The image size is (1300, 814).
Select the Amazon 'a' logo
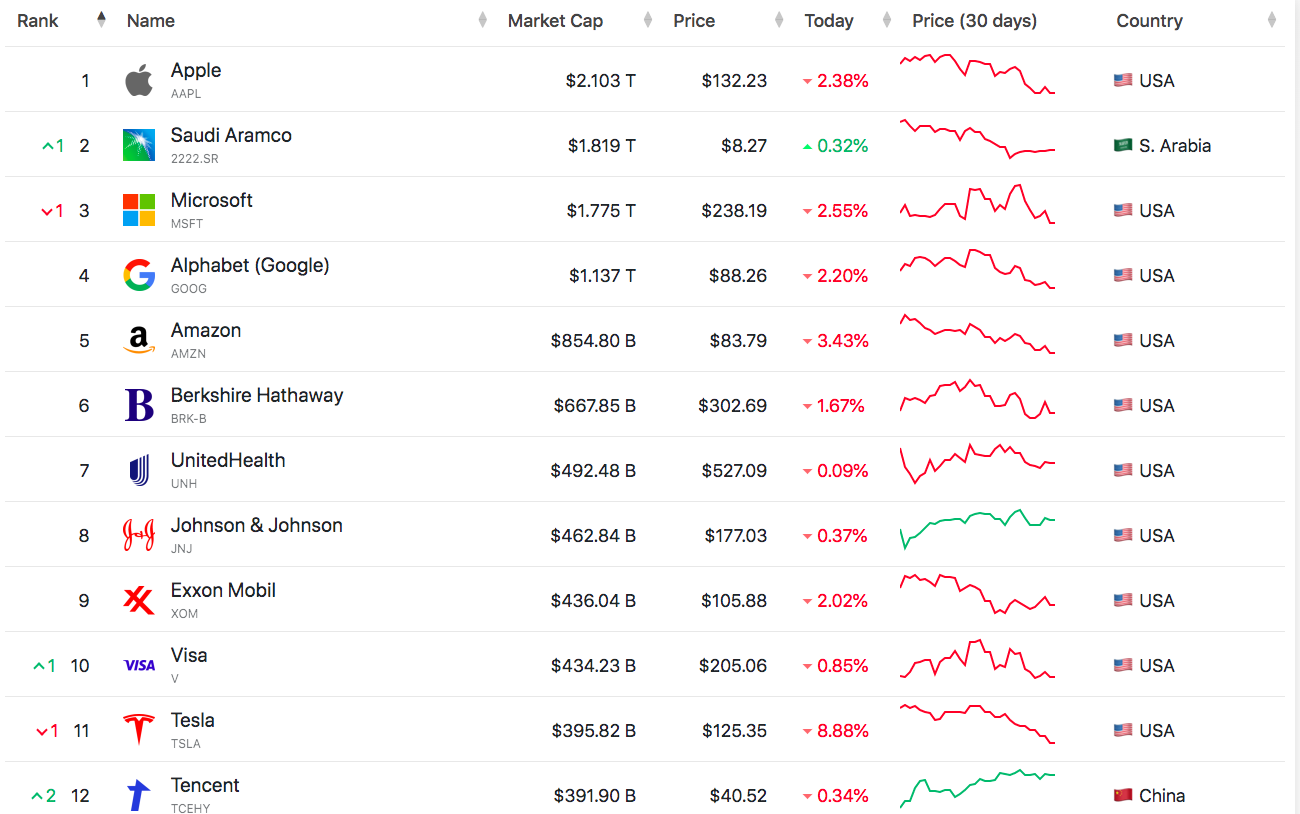(x=138, y=339)
